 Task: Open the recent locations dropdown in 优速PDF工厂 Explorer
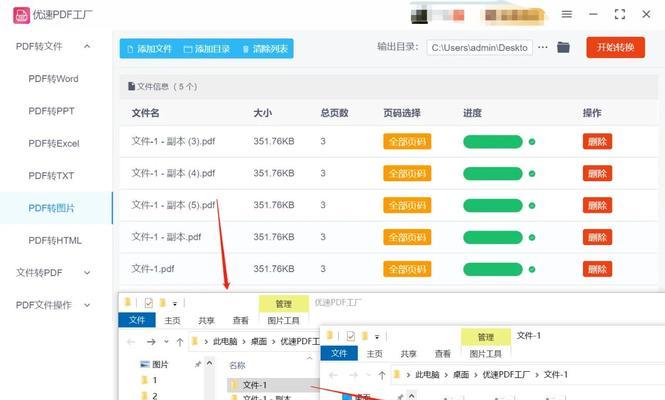point(166,341)
